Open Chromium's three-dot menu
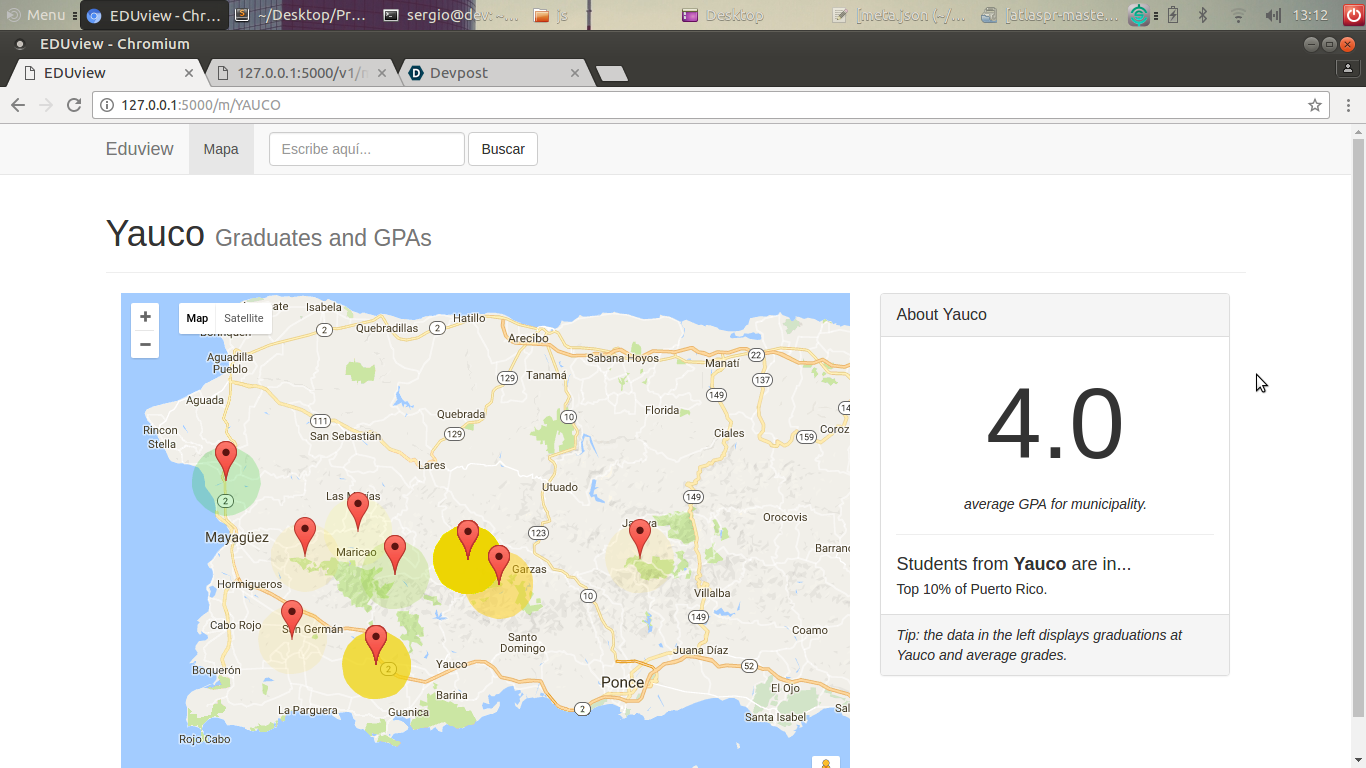This screenshot has height=768, width=1366. point(1348,105)
